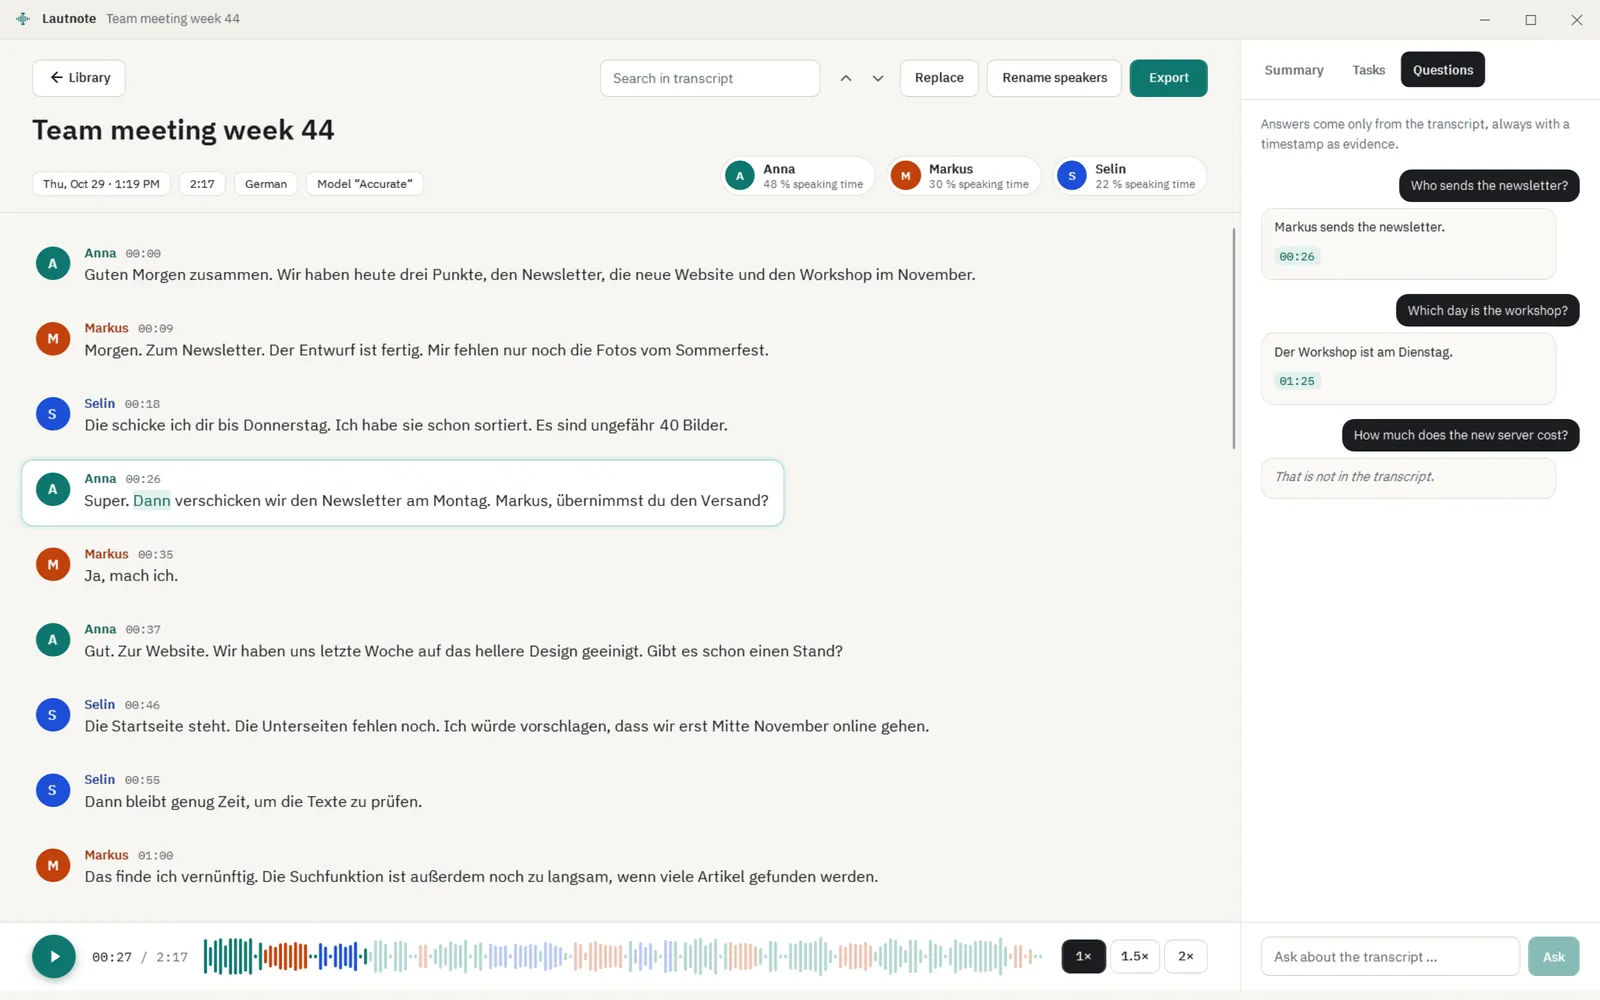The image size is (1600, 1000).
Task: Click highlighted word "Dann" in Anna's segment
Action: [152, 501]
